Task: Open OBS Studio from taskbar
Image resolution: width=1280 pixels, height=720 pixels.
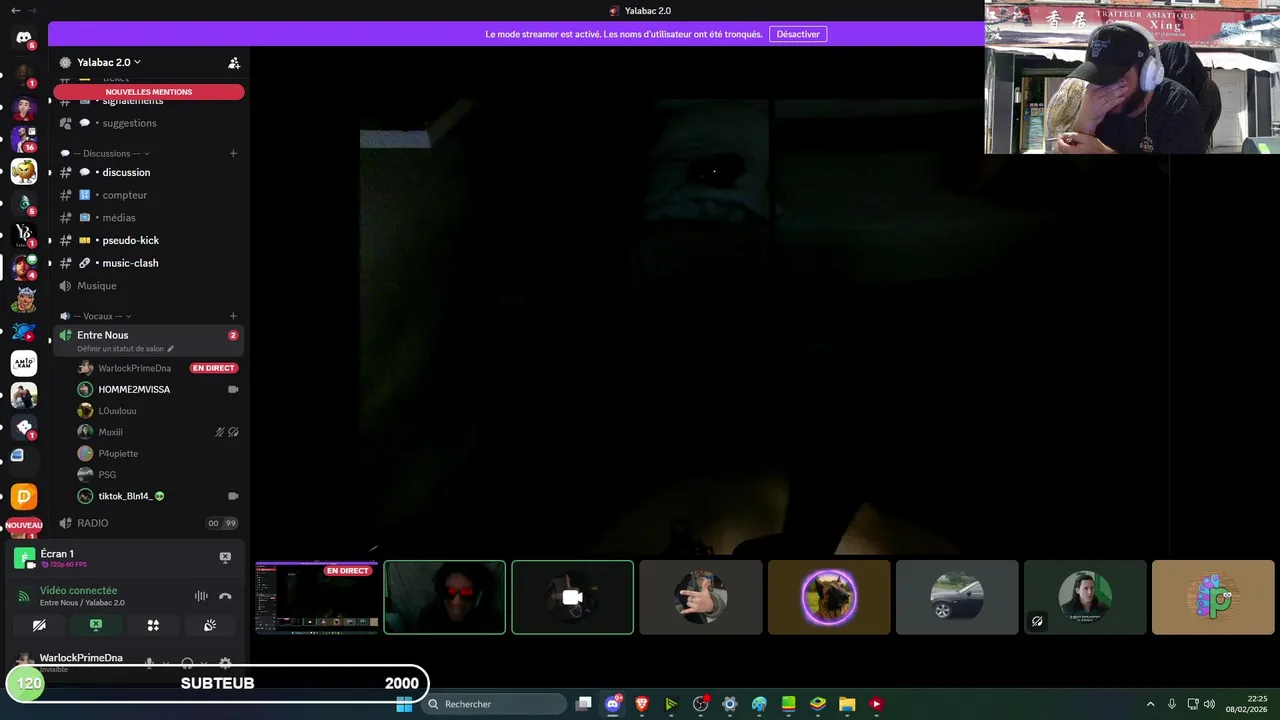Action: click(700, 704)
